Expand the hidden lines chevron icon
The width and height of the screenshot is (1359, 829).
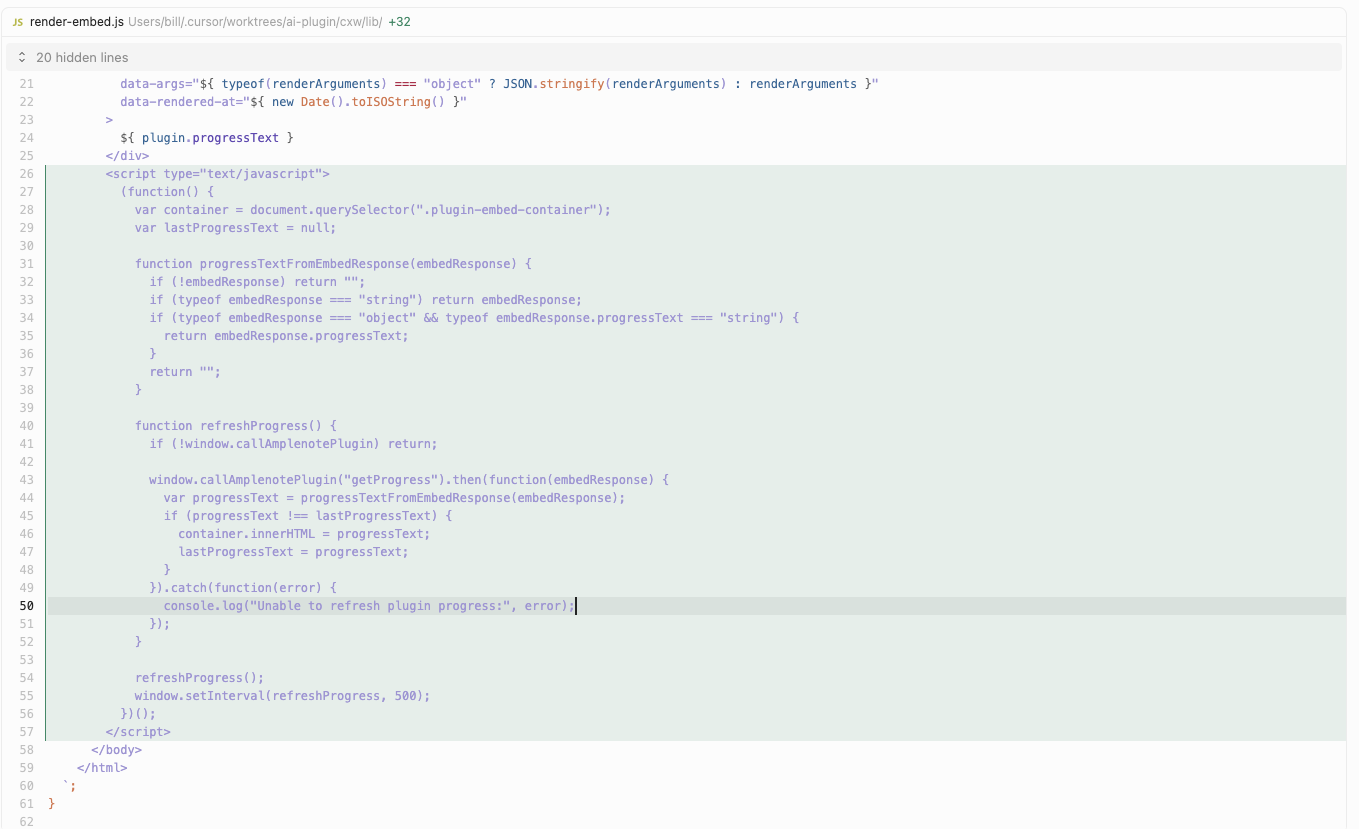[22, 58]
